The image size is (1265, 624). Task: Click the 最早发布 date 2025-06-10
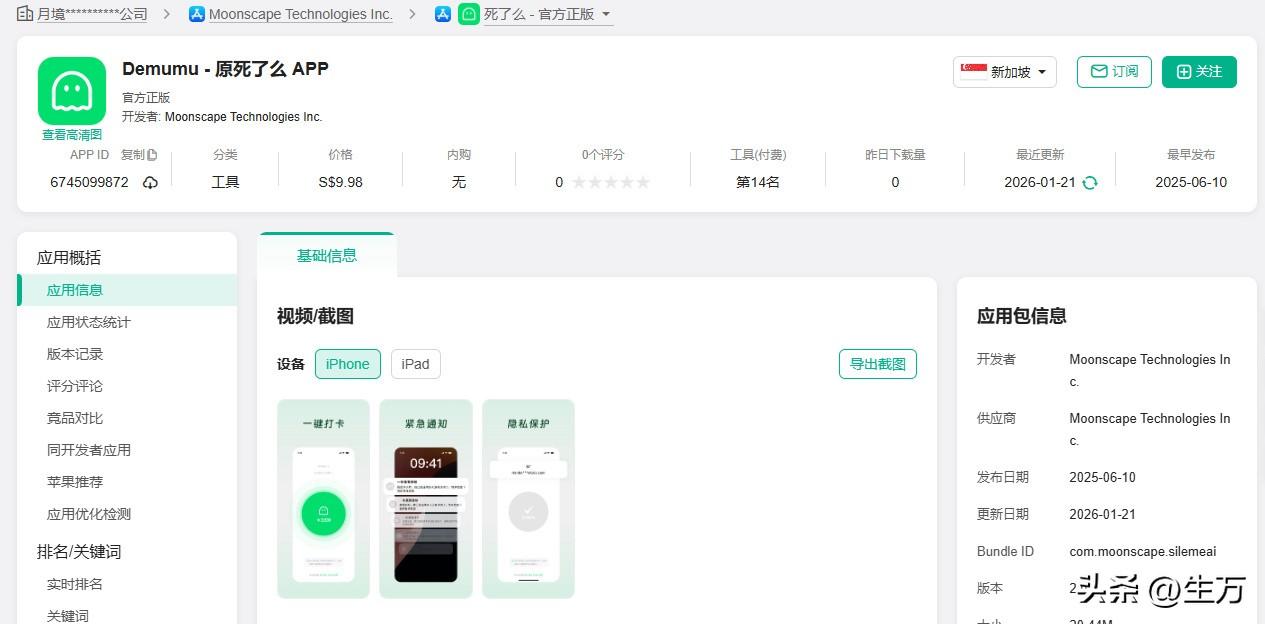pos(1191,182)
